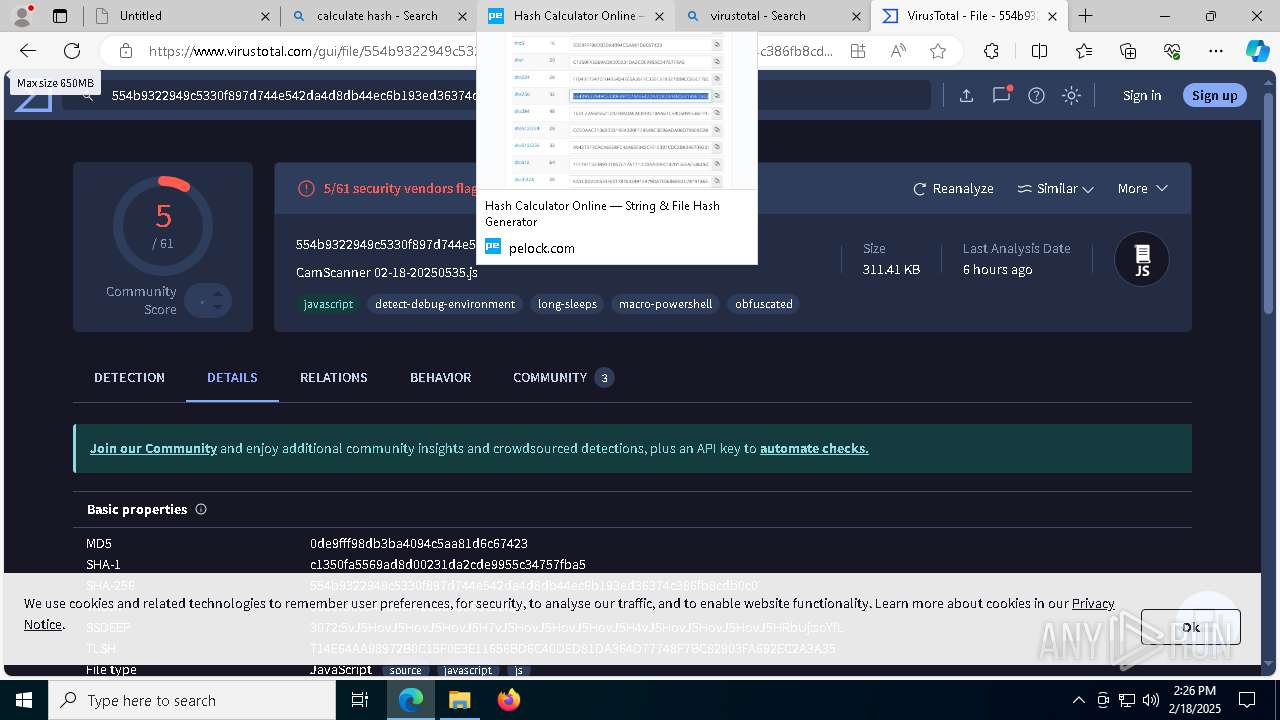View site information lock icon
The width and height of the screenshot is (1280, 720).
tap(125, 51)
